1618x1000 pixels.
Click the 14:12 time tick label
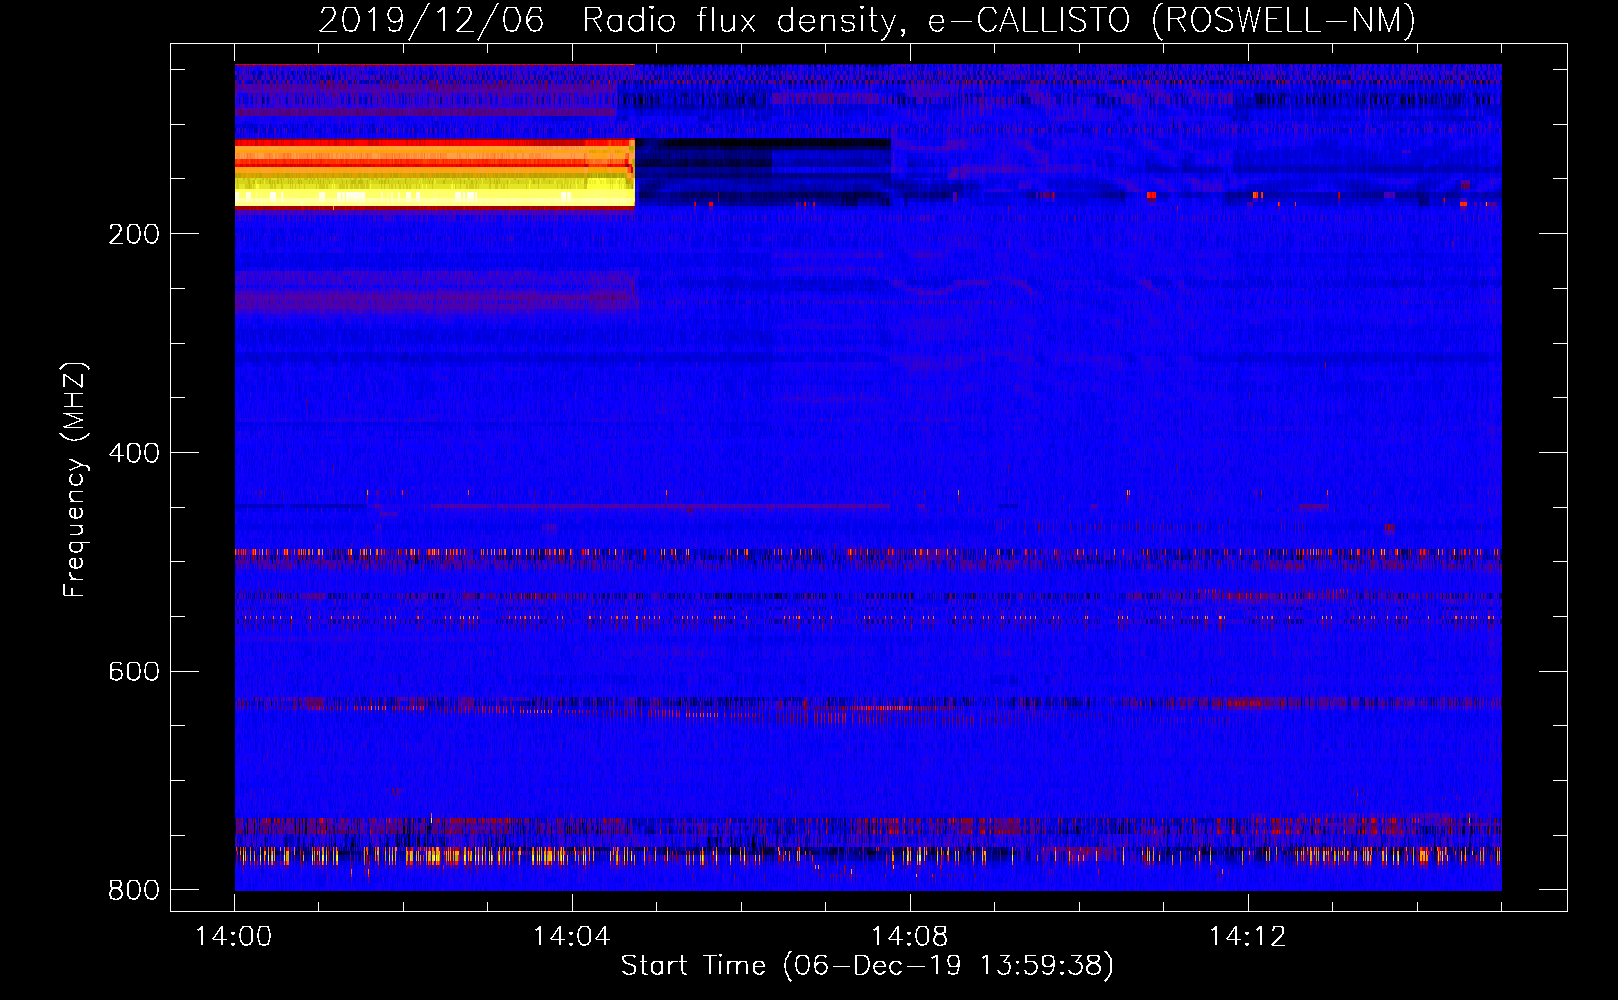tap(1247, 937)
